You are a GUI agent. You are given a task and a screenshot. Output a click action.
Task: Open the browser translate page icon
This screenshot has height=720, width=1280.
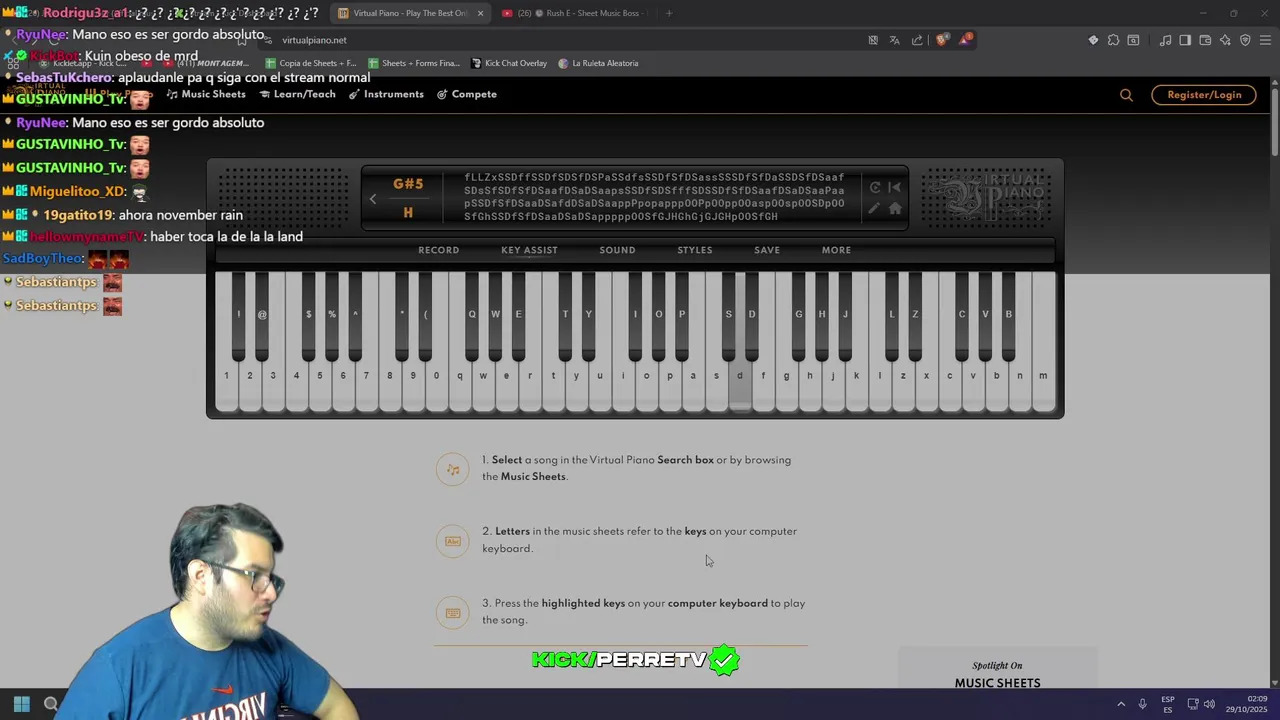pos(895,40)
